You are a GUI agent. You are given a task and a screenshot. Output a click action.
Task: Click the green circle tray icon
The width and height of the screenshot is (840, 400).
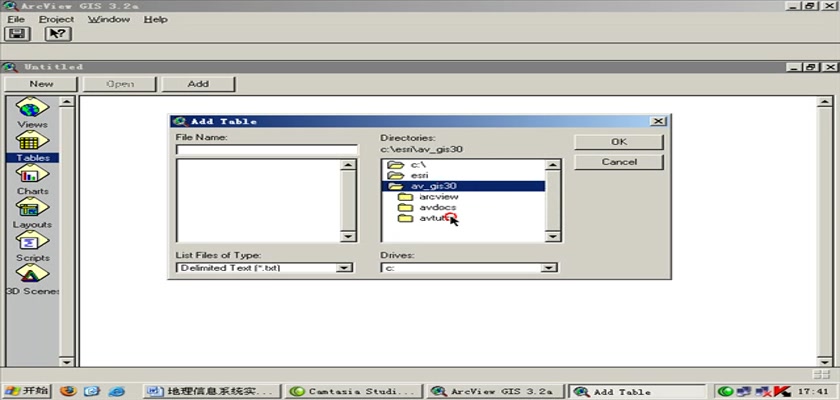(726, 391)
